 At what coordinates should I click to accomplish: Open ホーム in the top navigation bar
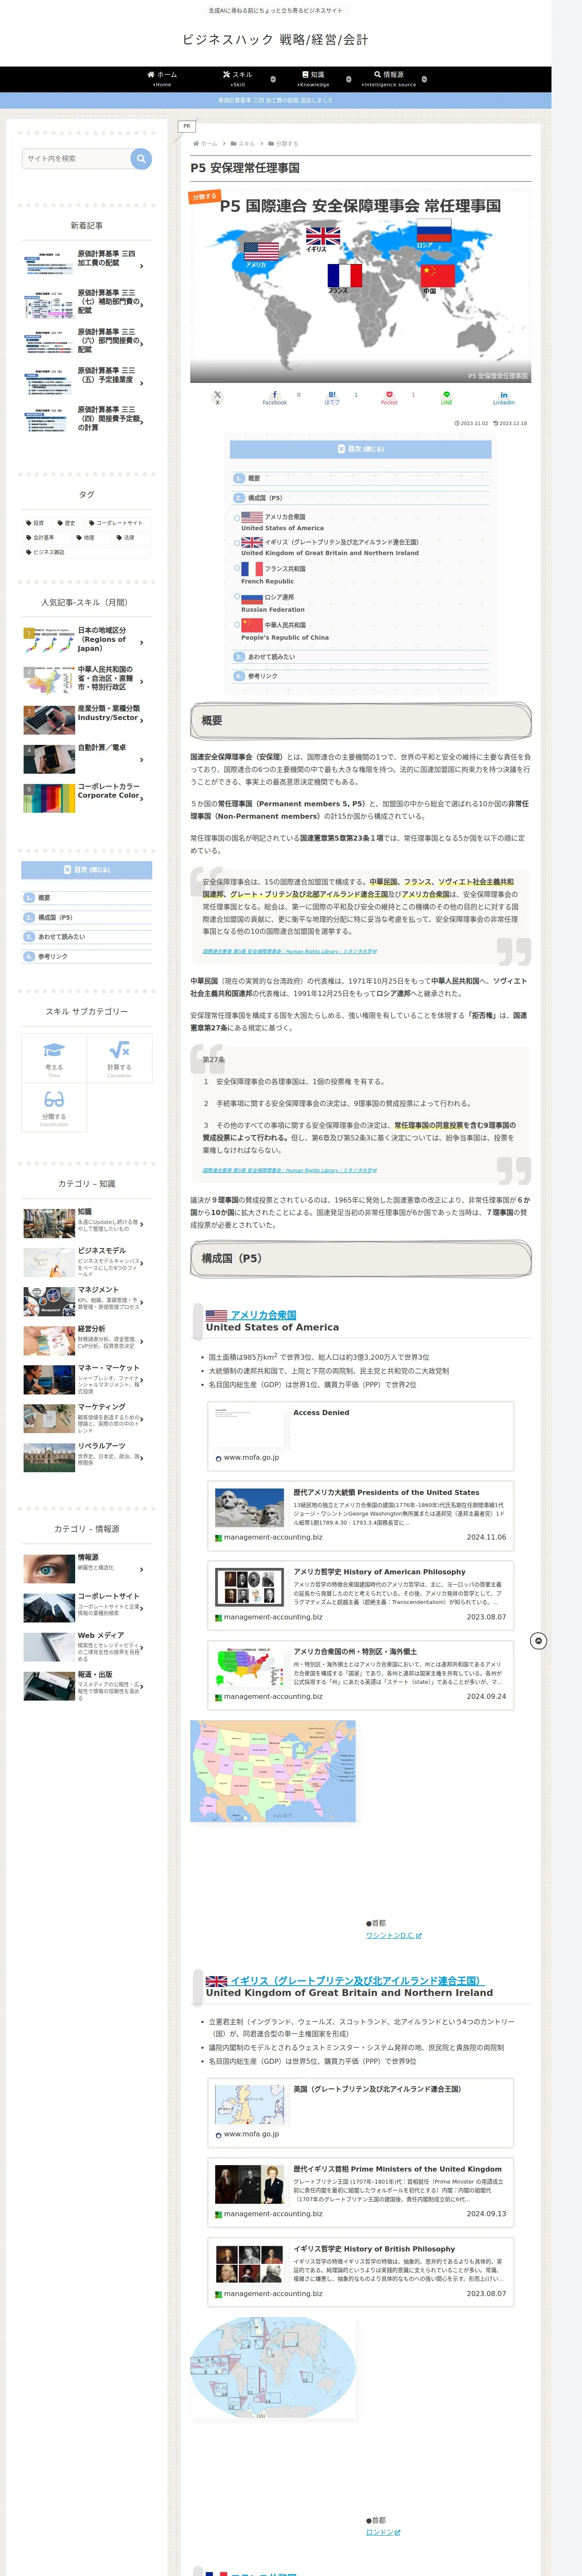pyautogui.click(x=162, y=79)
